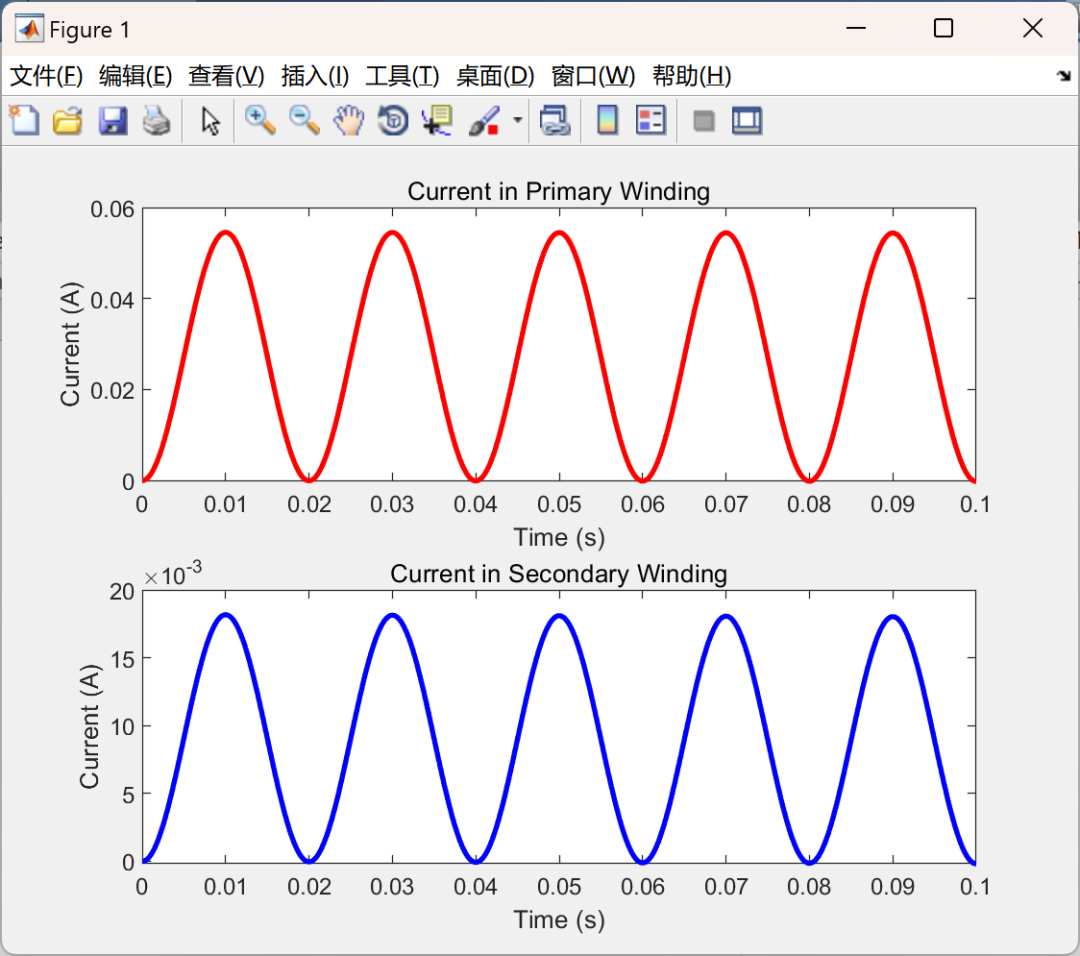Click the Hide Plot Tools icon
Viewport: 1080px width, 956px height.
tap(703, 122)
